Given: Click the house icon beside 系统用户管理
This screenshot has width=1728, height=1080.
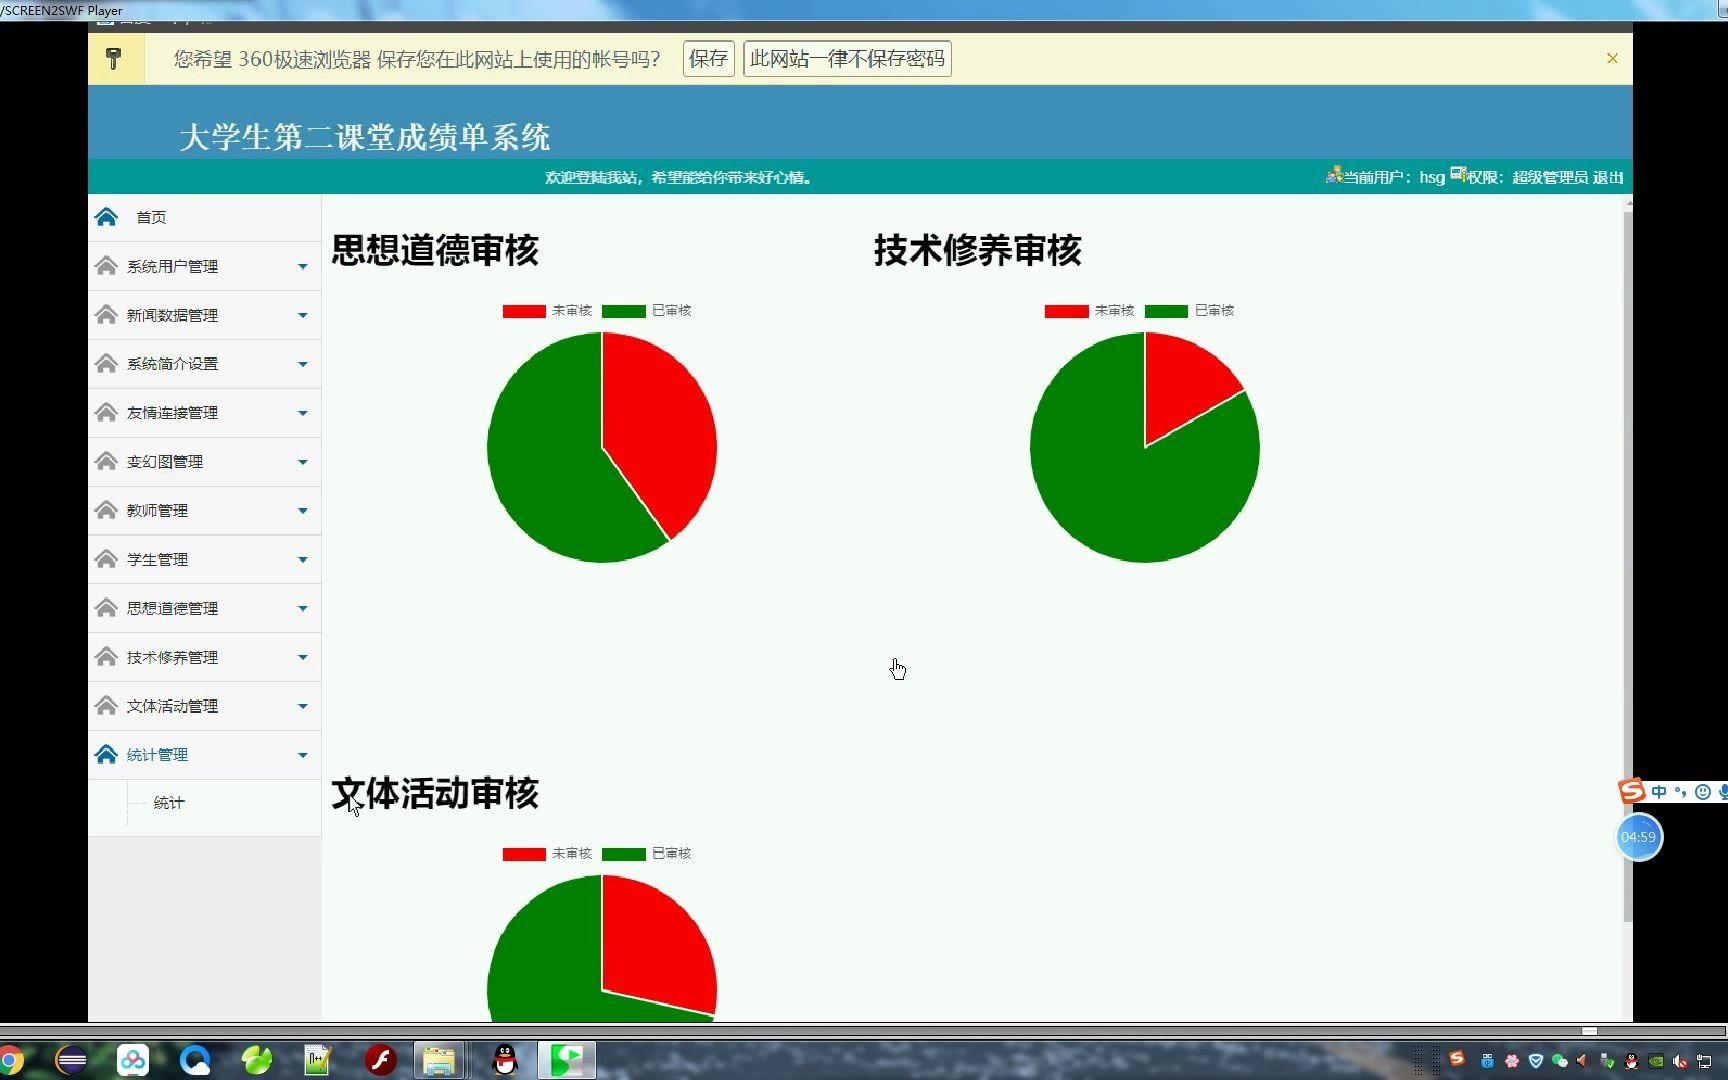Looking at the screenshot, I should coord(106,266).
